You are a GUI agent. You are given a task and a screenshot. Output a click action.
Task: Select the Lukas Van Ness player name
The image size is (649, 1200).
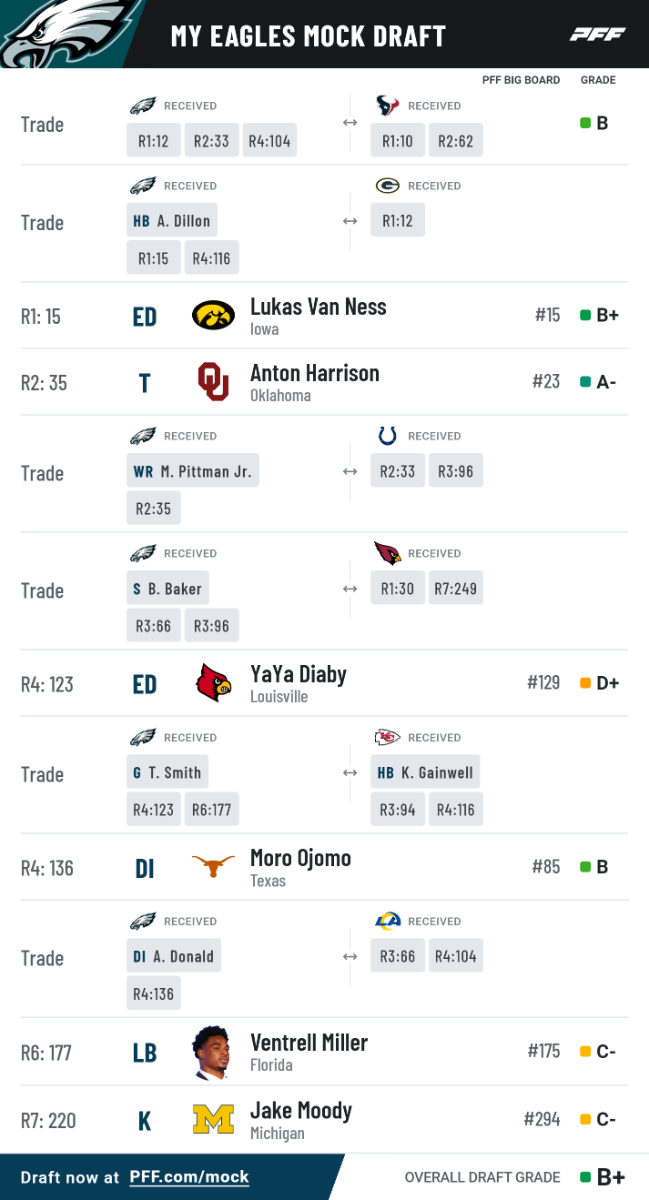318,307
